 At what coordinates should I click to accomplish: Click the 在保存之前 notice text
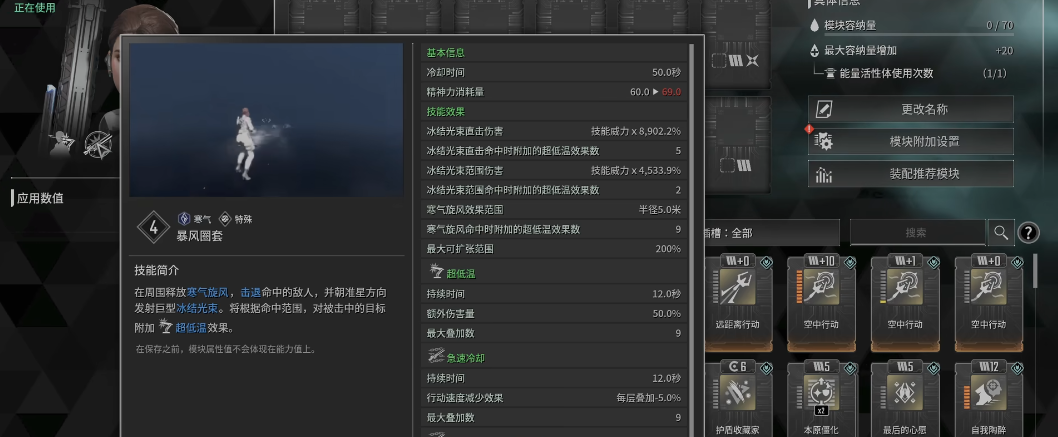tap(226, 349)
